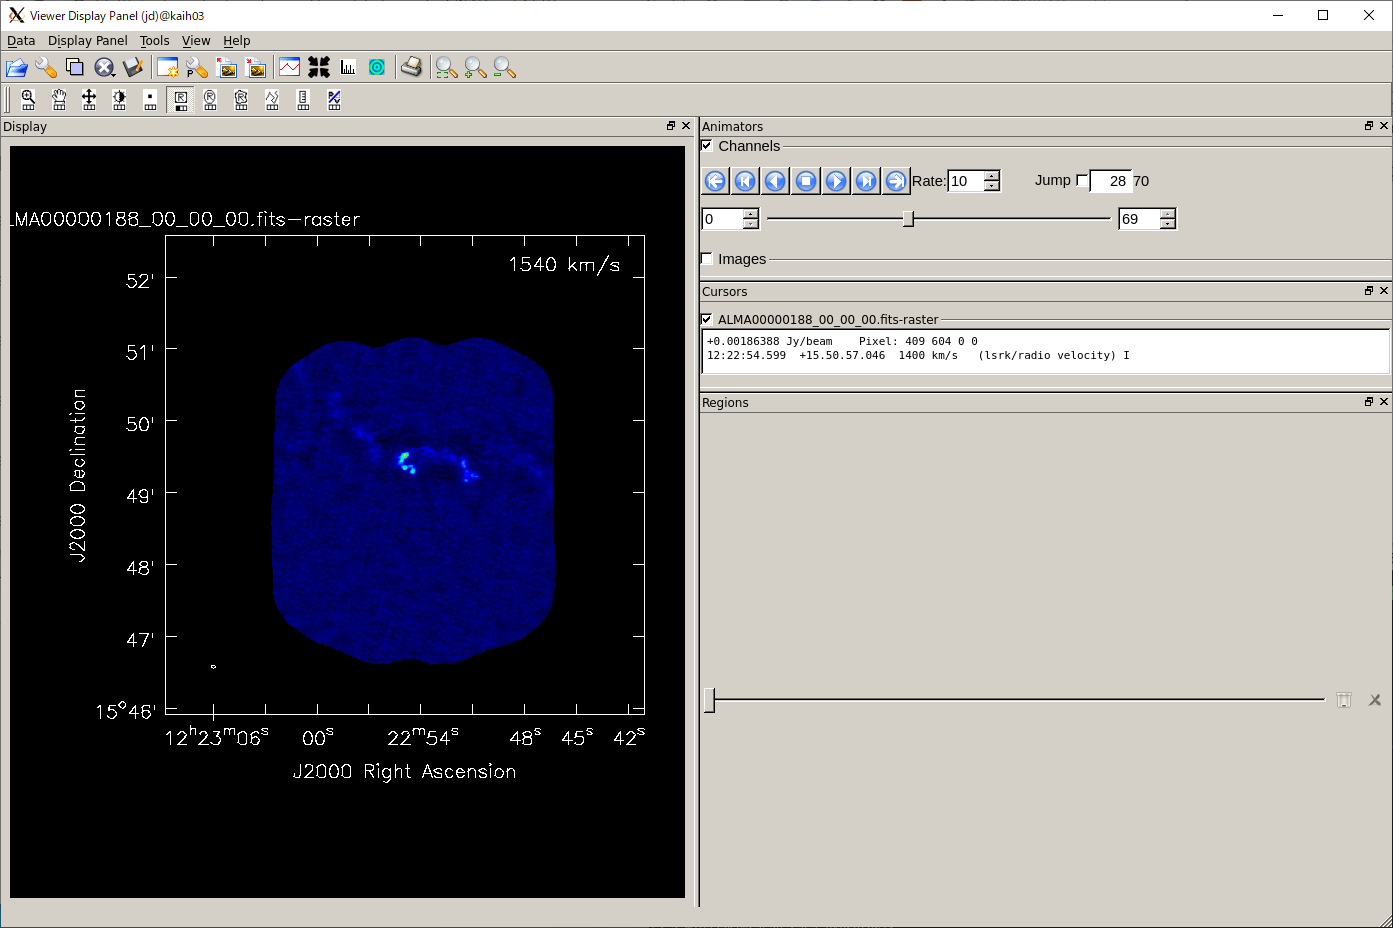
Task: Select the rectangle region tool
Action: tap(181, 99)
